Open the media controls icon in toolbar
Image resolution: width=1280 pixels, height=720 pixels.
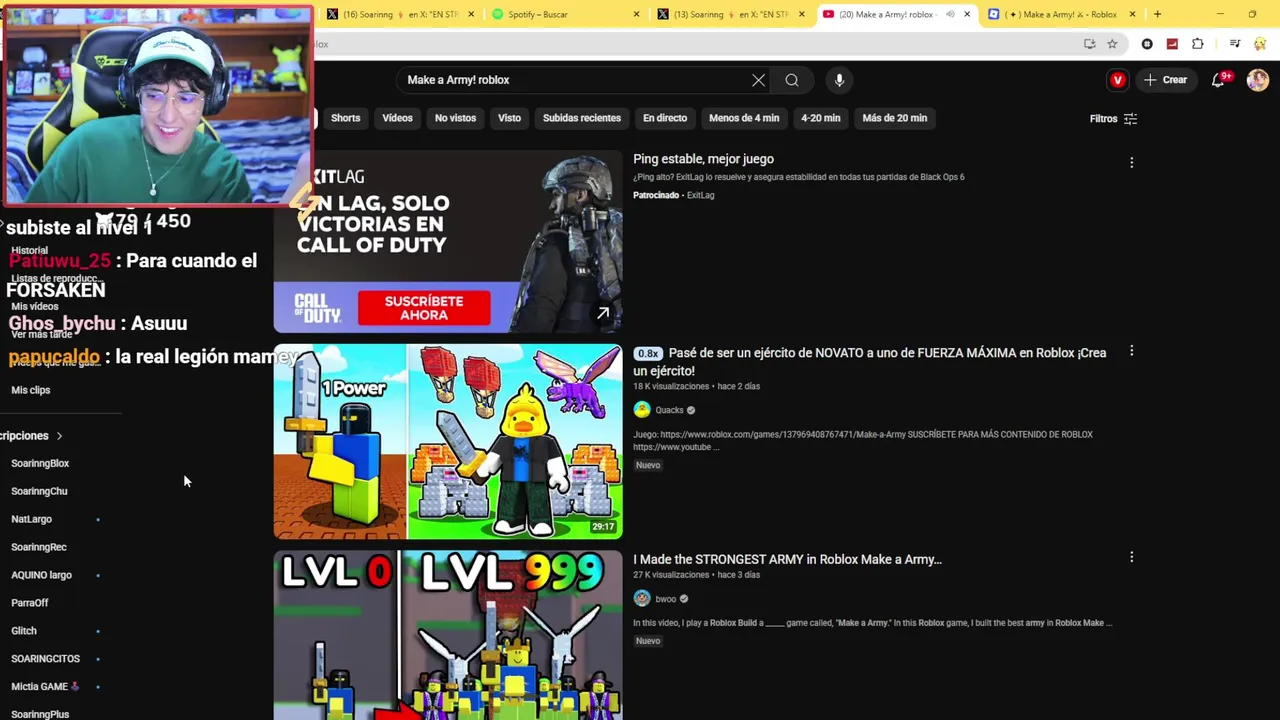(x=1235, y=44)
